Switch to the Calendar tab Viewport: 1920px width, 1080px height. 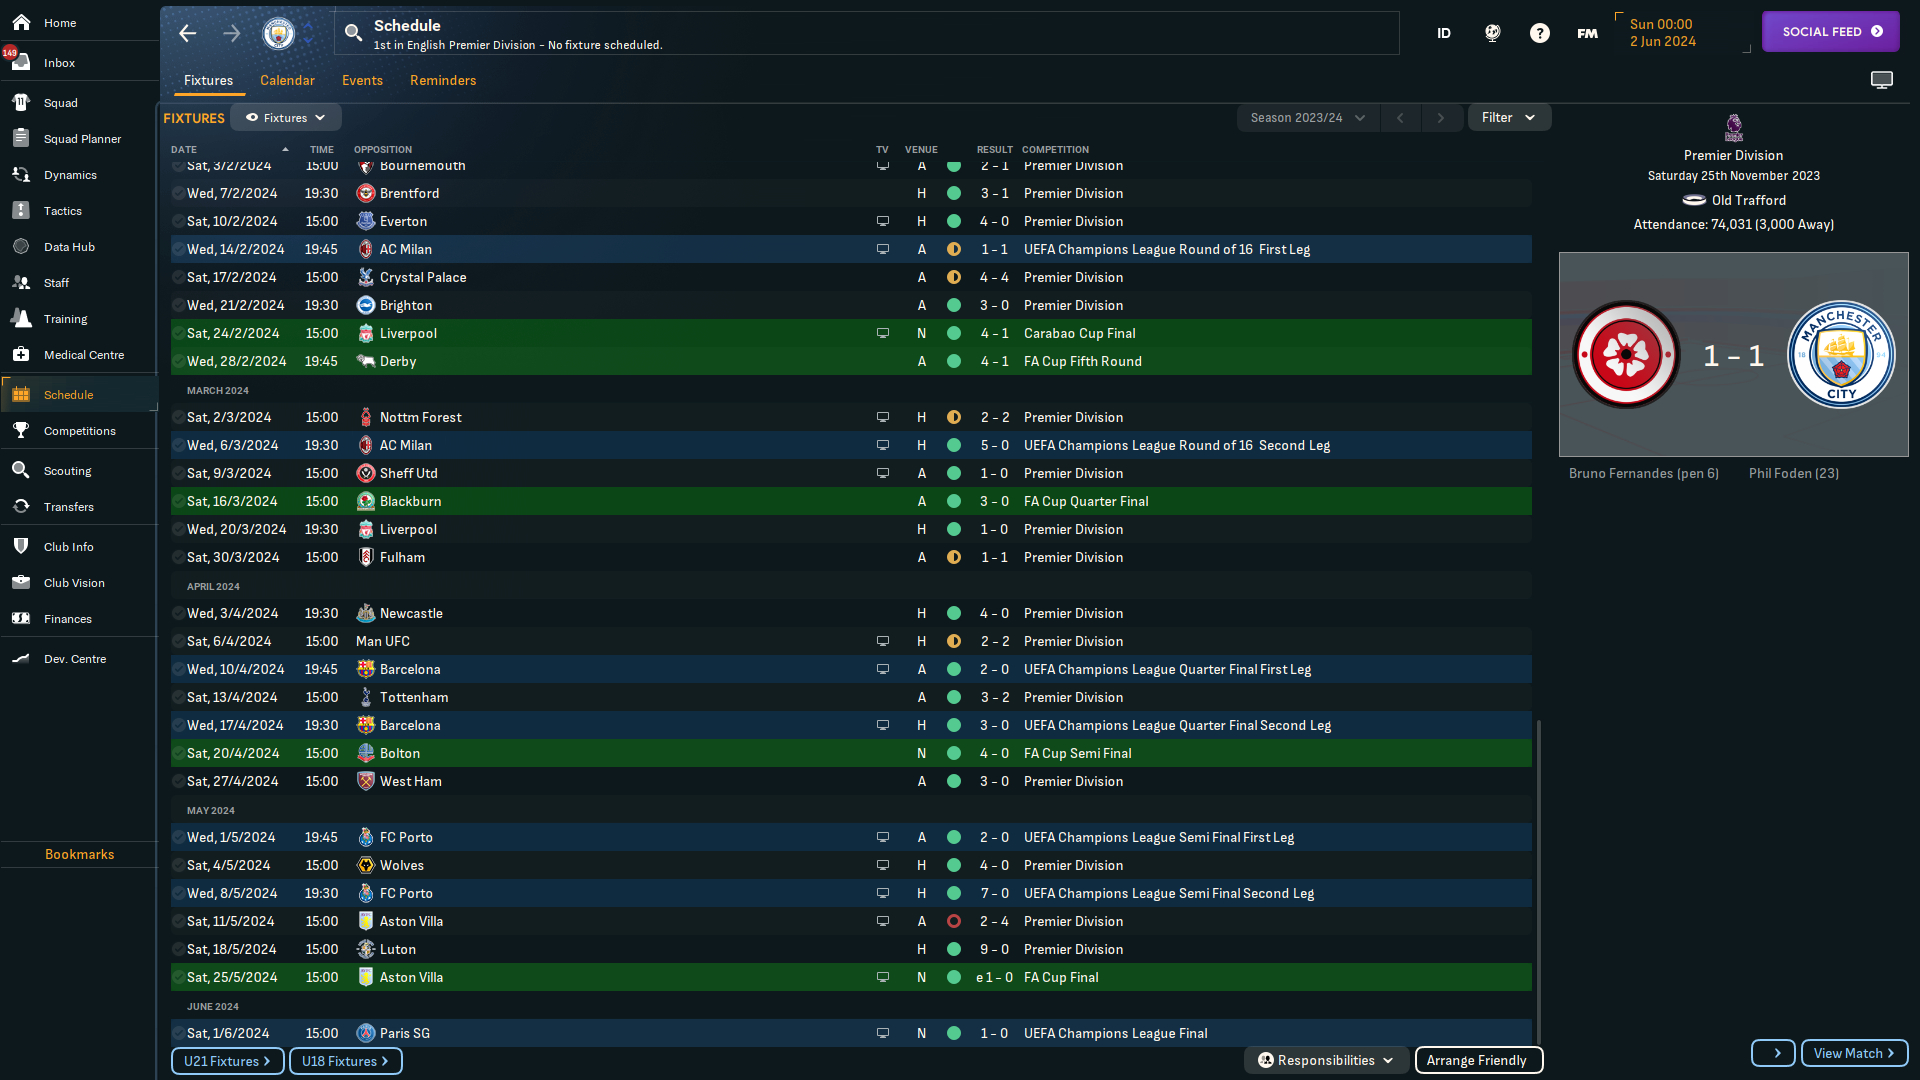(x=287, y=80)
